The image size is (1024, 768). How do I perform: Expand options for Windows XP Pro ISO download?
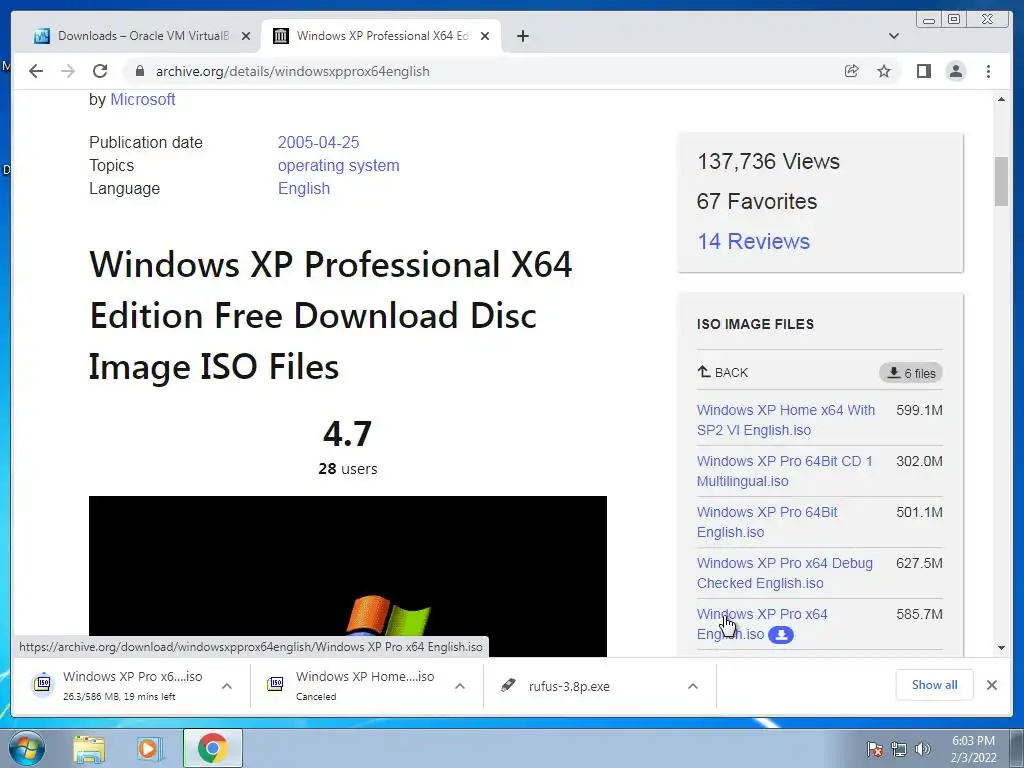227,686
